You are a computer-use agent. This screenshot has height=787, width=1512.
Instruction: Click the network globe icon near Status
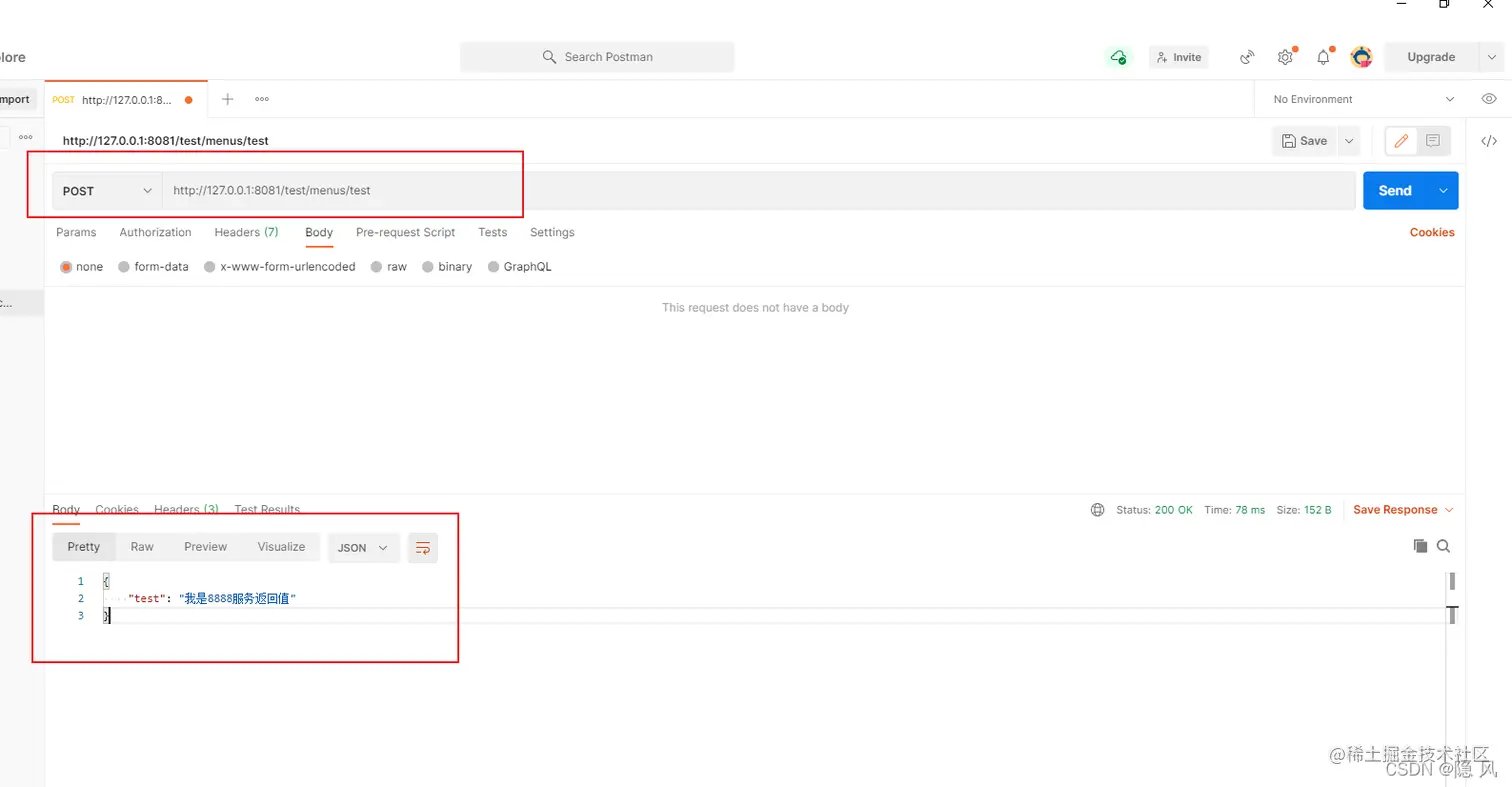[x=1098, y=510]
